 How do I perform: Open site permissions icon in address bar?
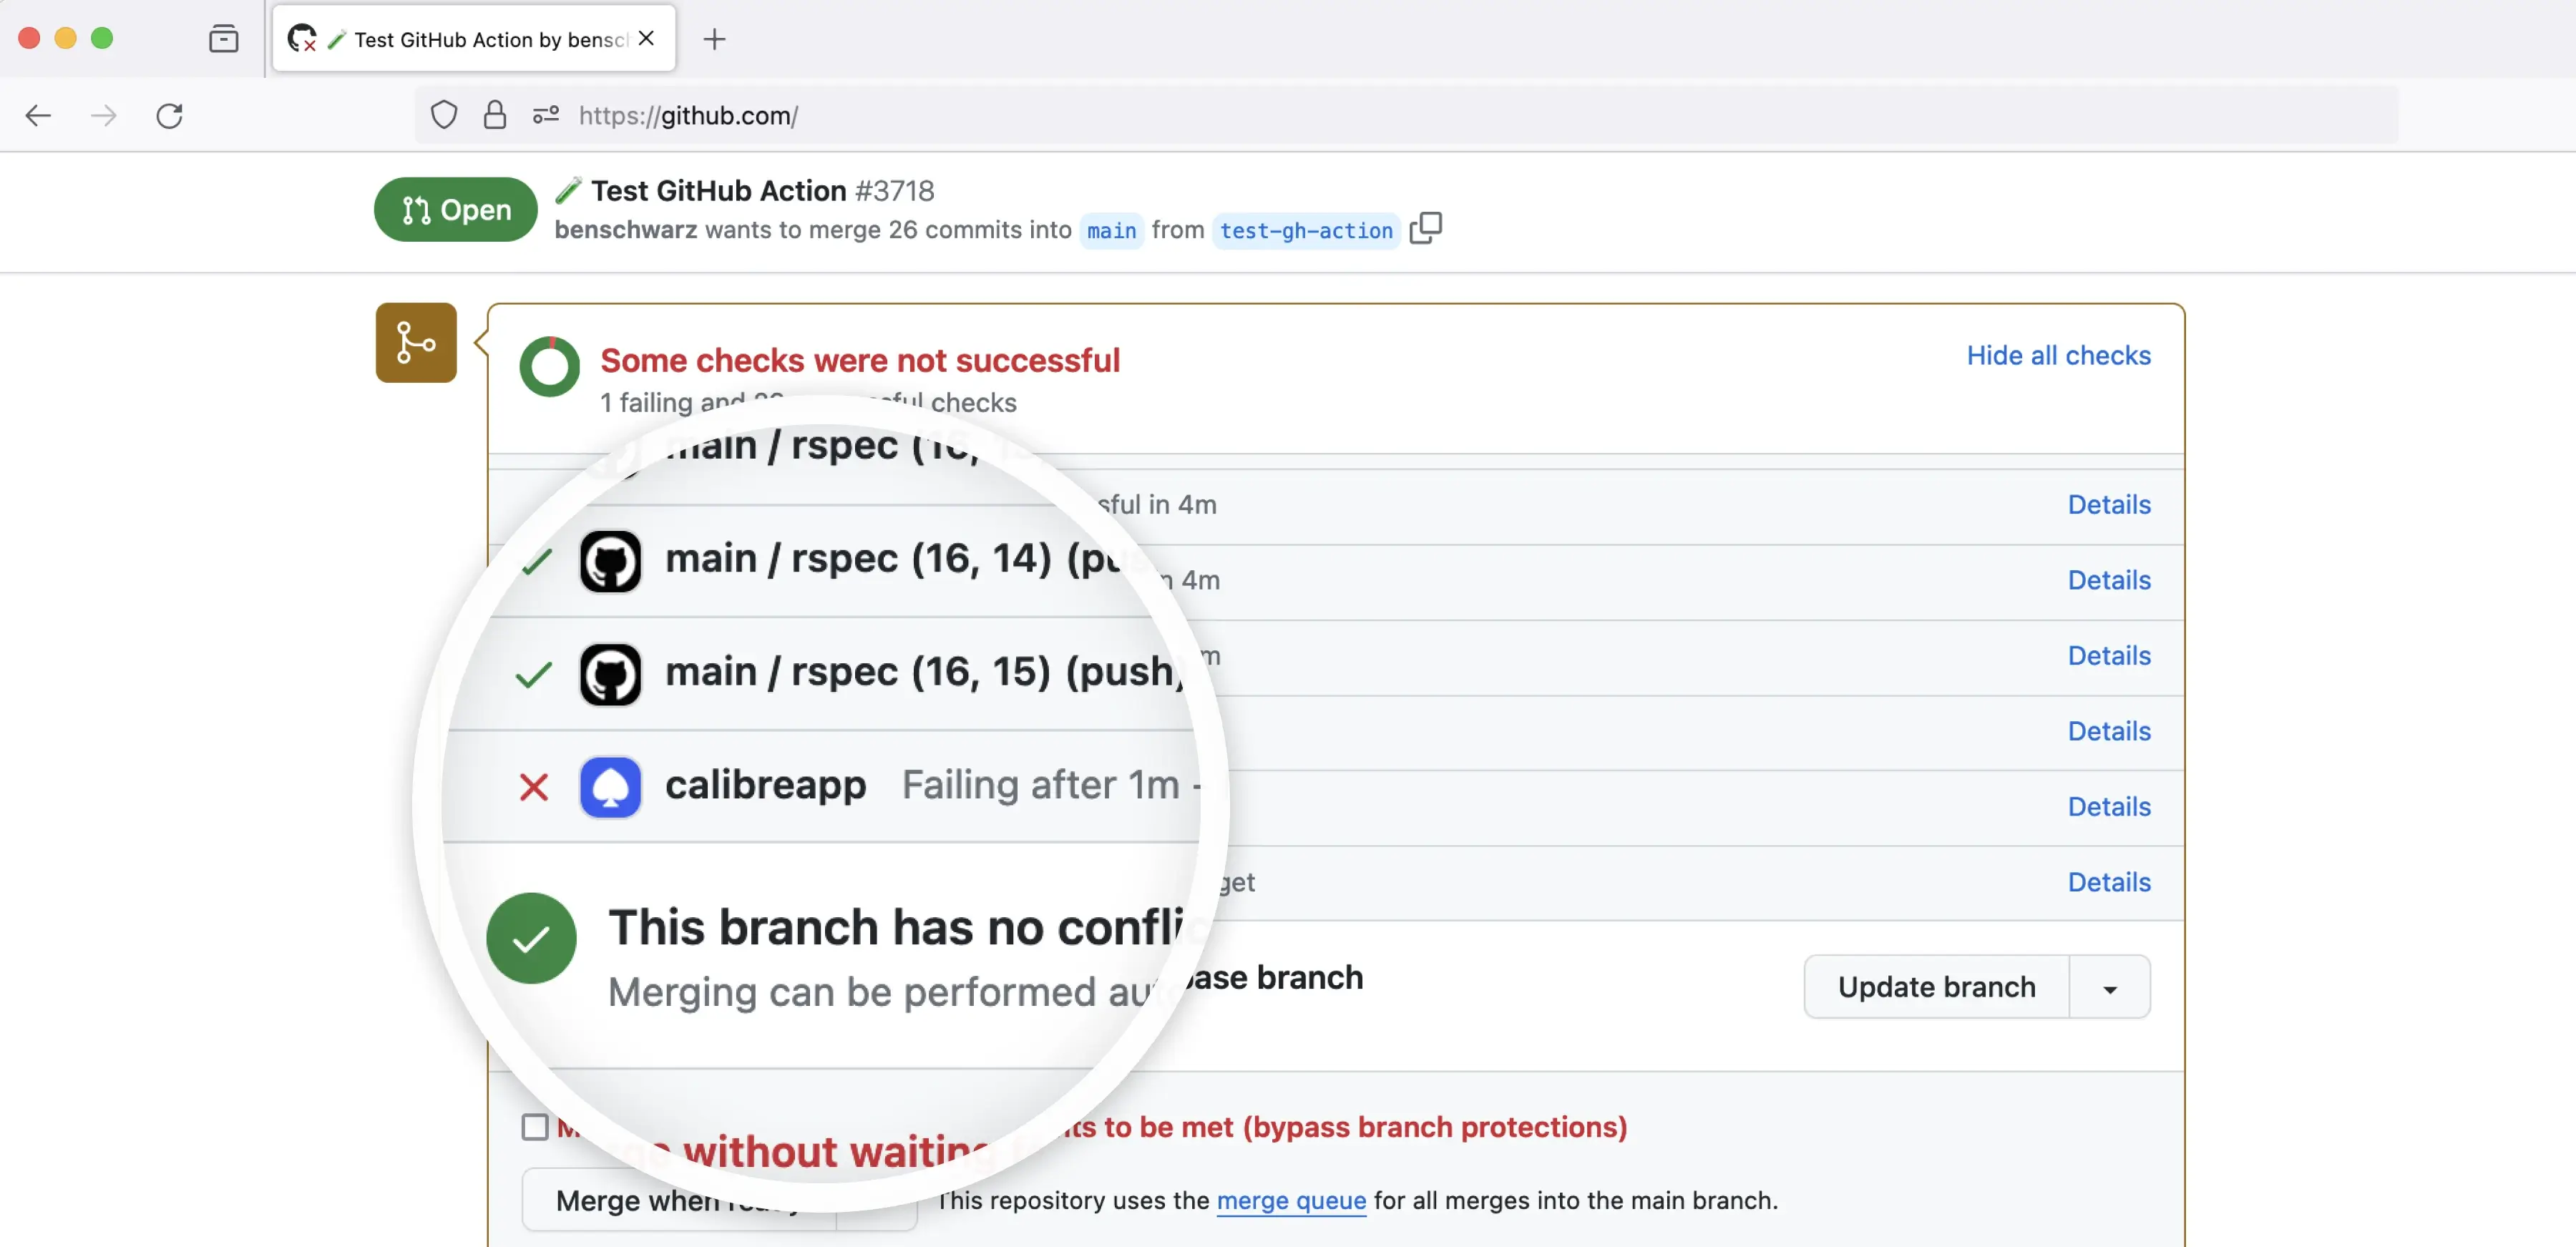tap(545, 115)
